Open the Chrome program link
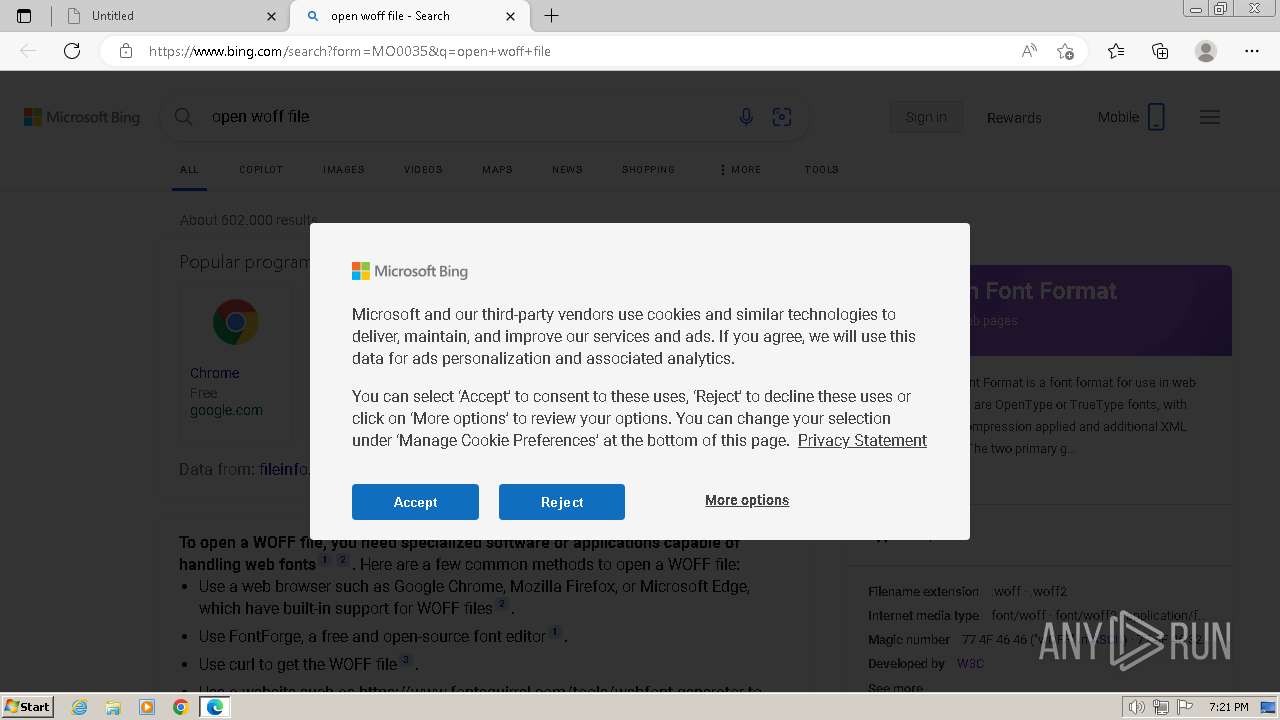 coord(215,373)
